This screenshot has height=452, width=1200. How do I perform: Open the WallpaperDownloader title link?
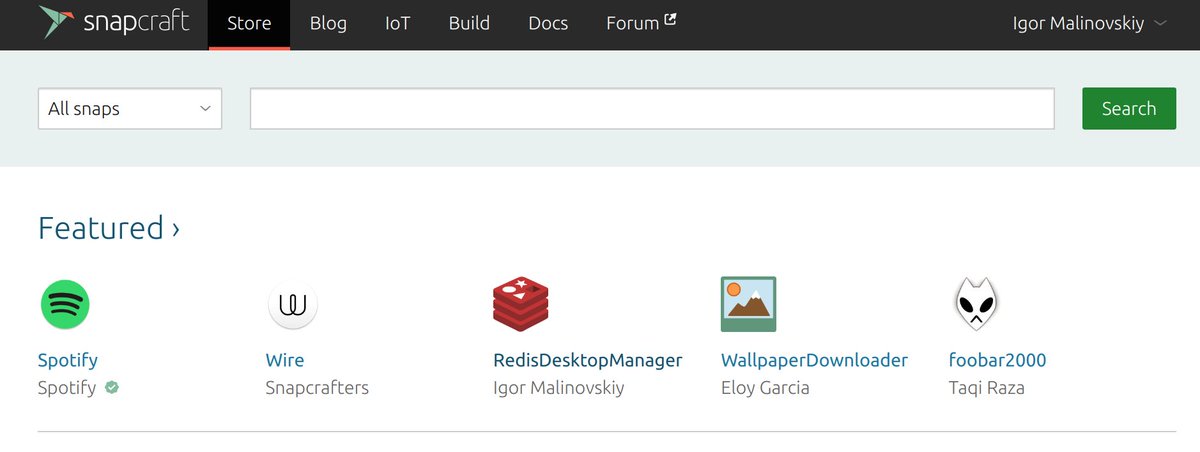[x=814, y=360]
